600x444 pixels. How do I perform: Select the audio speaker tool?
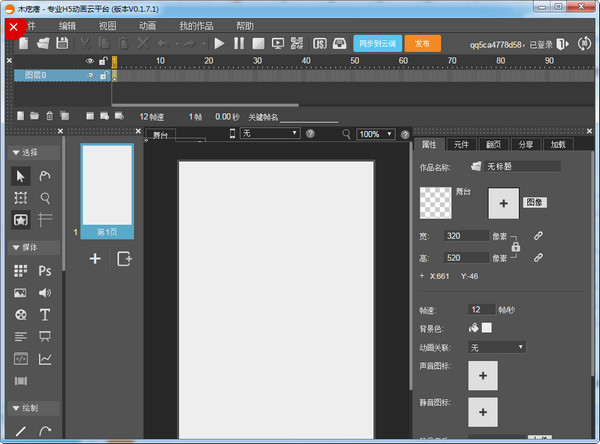coord(45,293)
